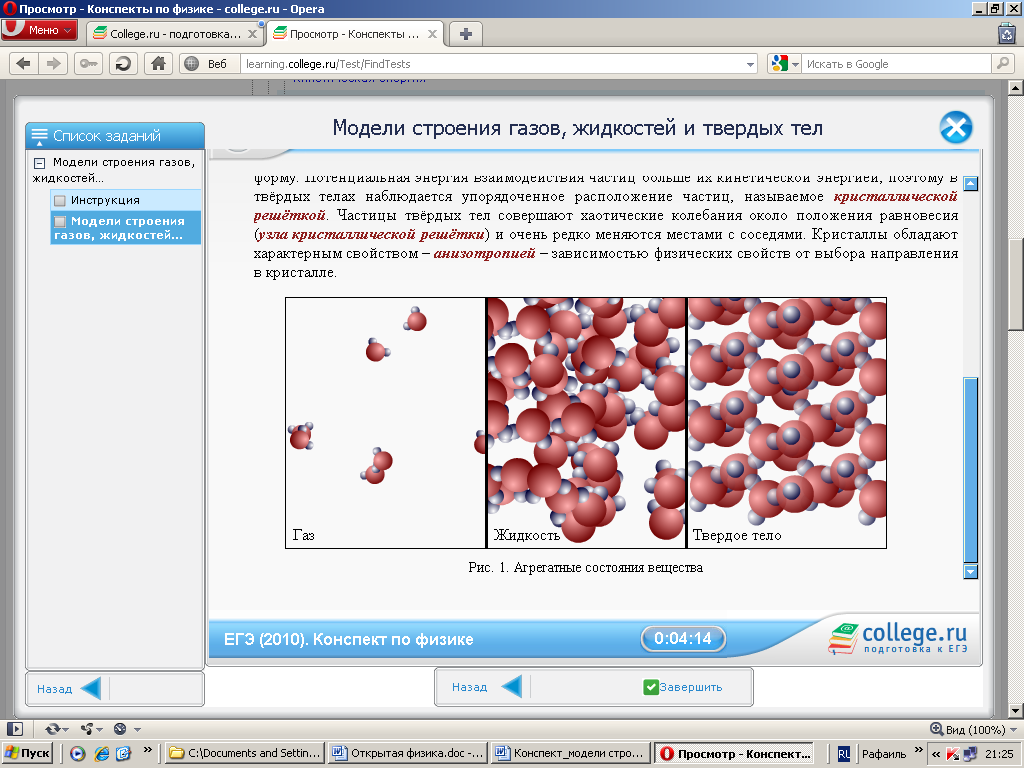Toggle the Opera panels button in status bar

14,729
